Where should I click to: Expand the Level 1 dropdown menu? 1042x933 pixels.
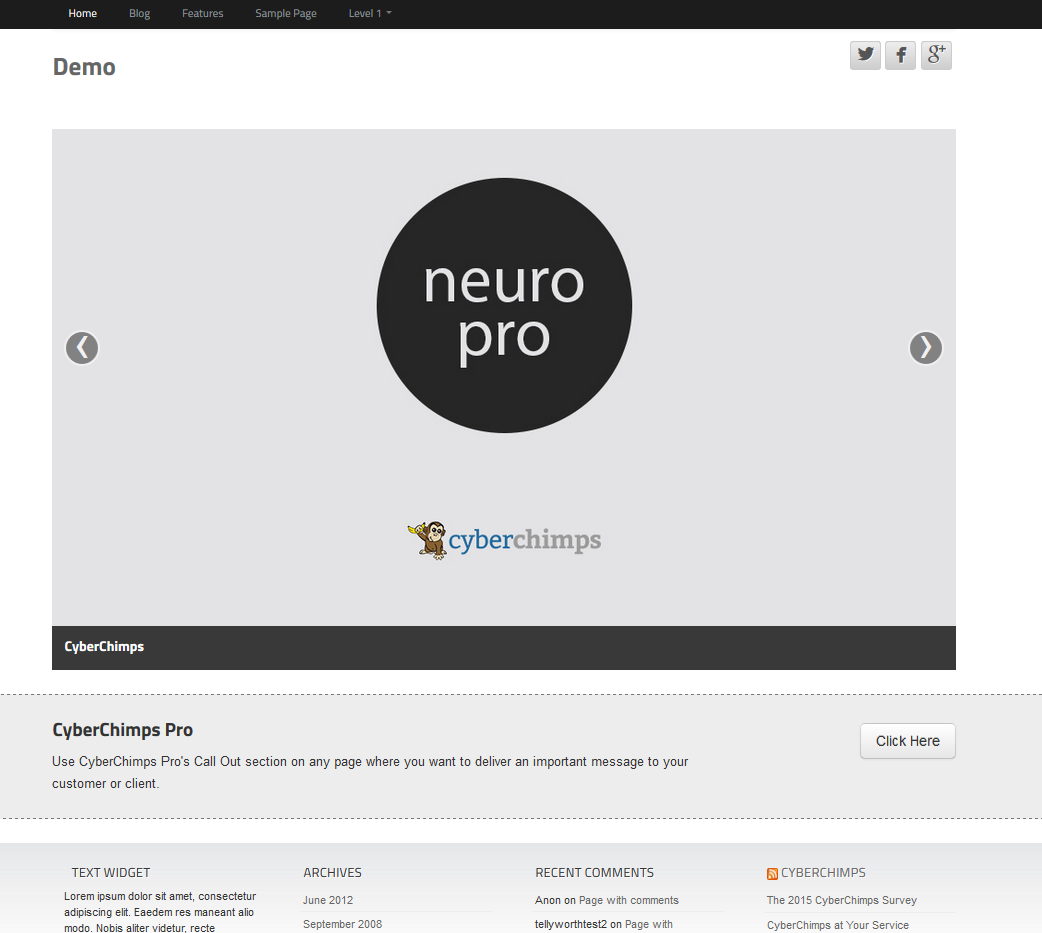tap(370, 13)
